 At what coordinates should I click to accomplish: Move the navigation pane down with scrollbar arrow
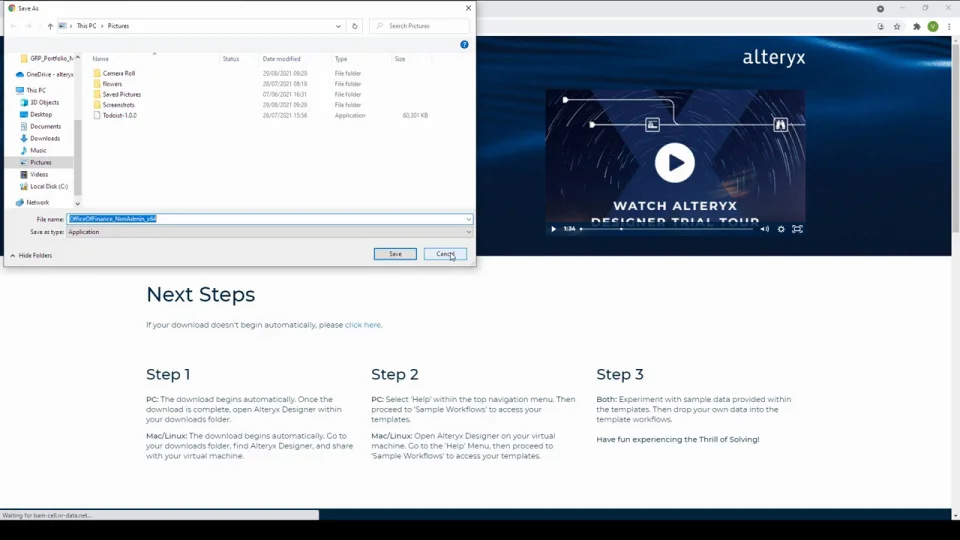(78, 203)
